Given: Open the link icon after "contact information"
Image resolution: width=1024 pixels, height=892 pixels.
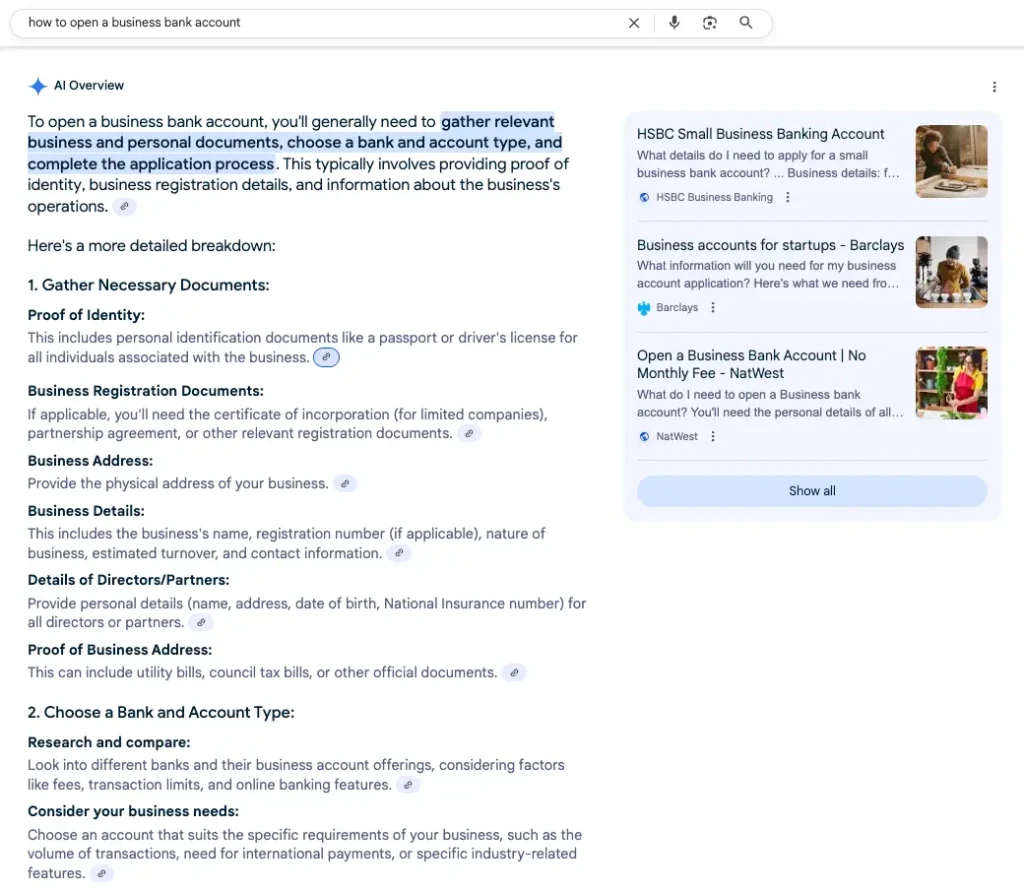Looking at the screenshot, I should point(398,553).
